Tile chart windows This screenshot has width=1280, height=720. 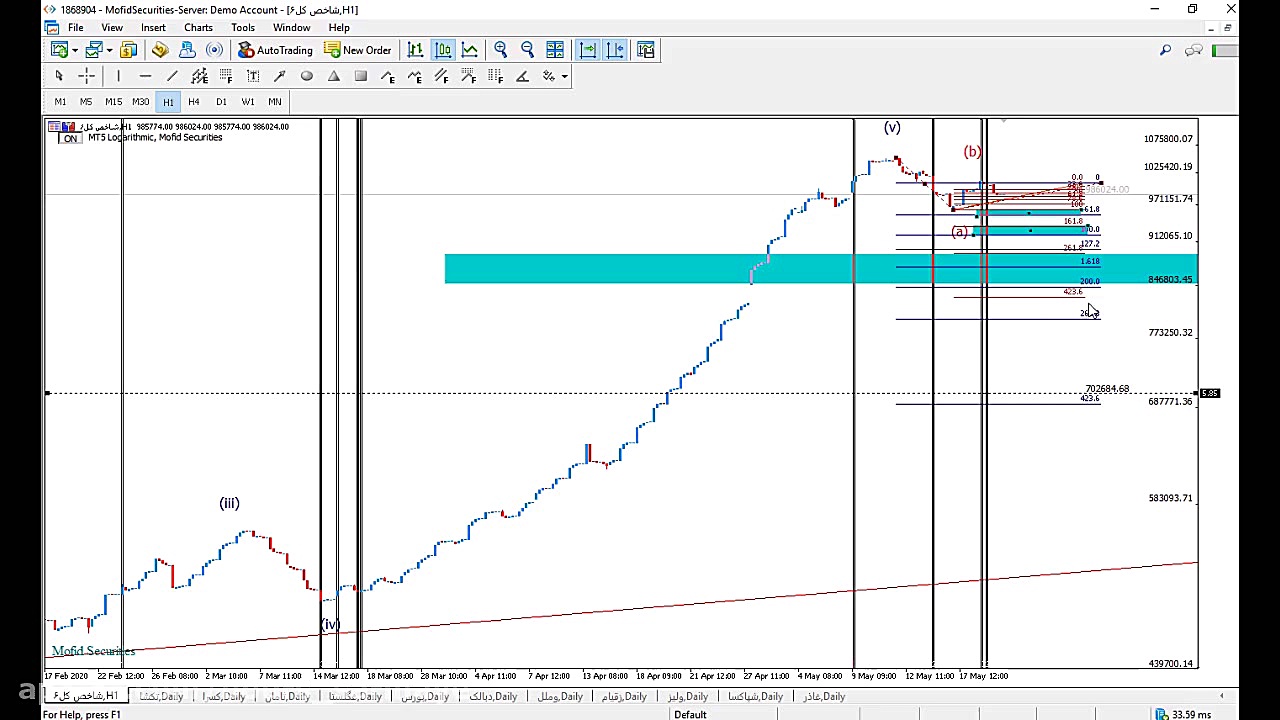pos(555,50)
